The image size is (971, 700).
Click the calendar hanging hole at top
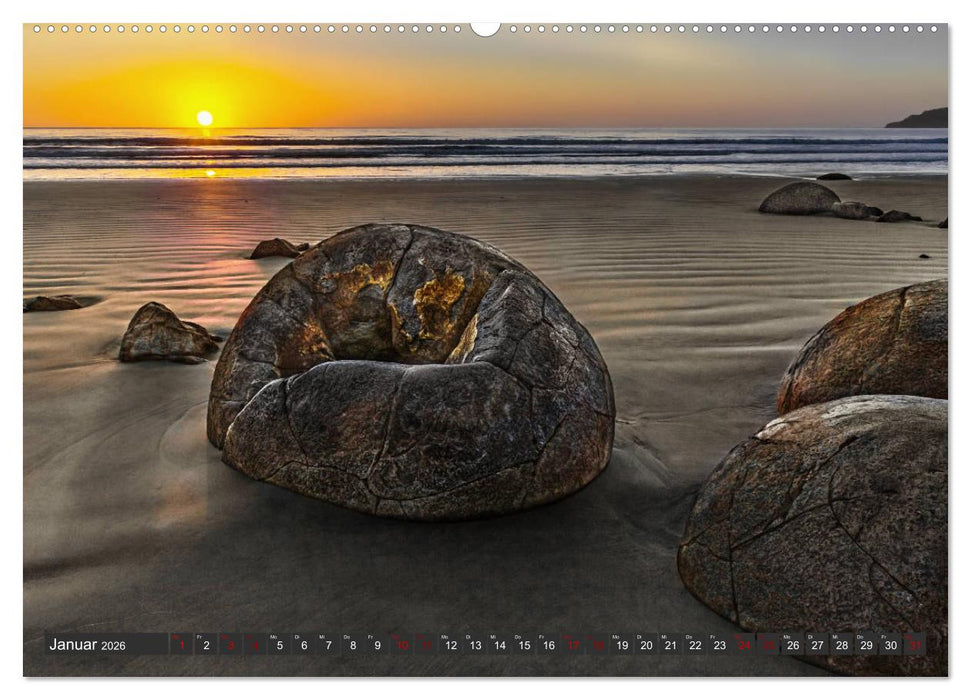tap(485, 28)
